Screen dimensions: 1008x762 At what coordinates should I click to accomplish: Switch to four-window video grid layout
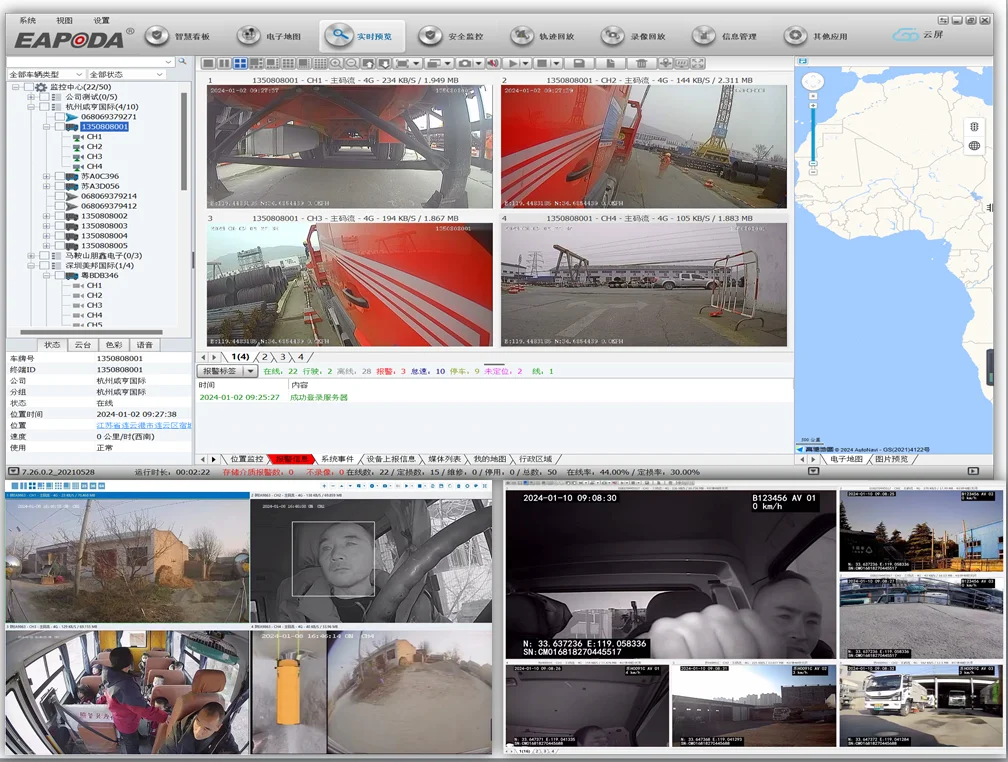[241, 63]
